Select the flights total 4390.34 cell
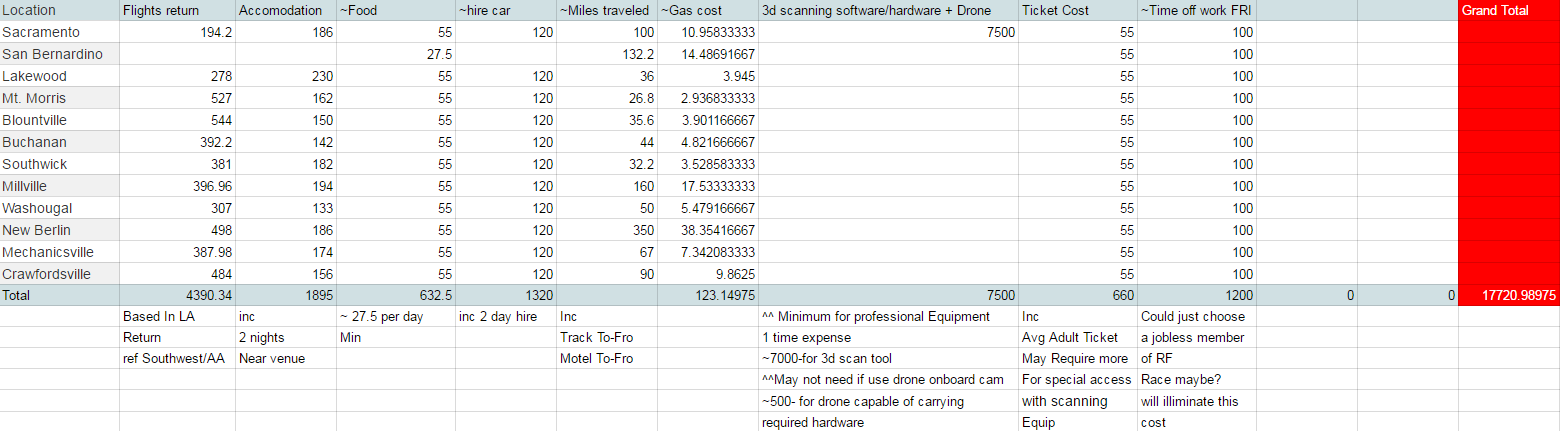Viewport: 1560px width, 431px height. (178, 295)
